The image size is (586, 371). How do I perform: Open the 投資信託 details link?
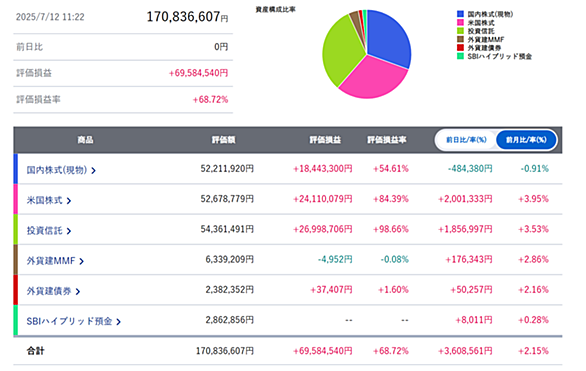[44, 231]
